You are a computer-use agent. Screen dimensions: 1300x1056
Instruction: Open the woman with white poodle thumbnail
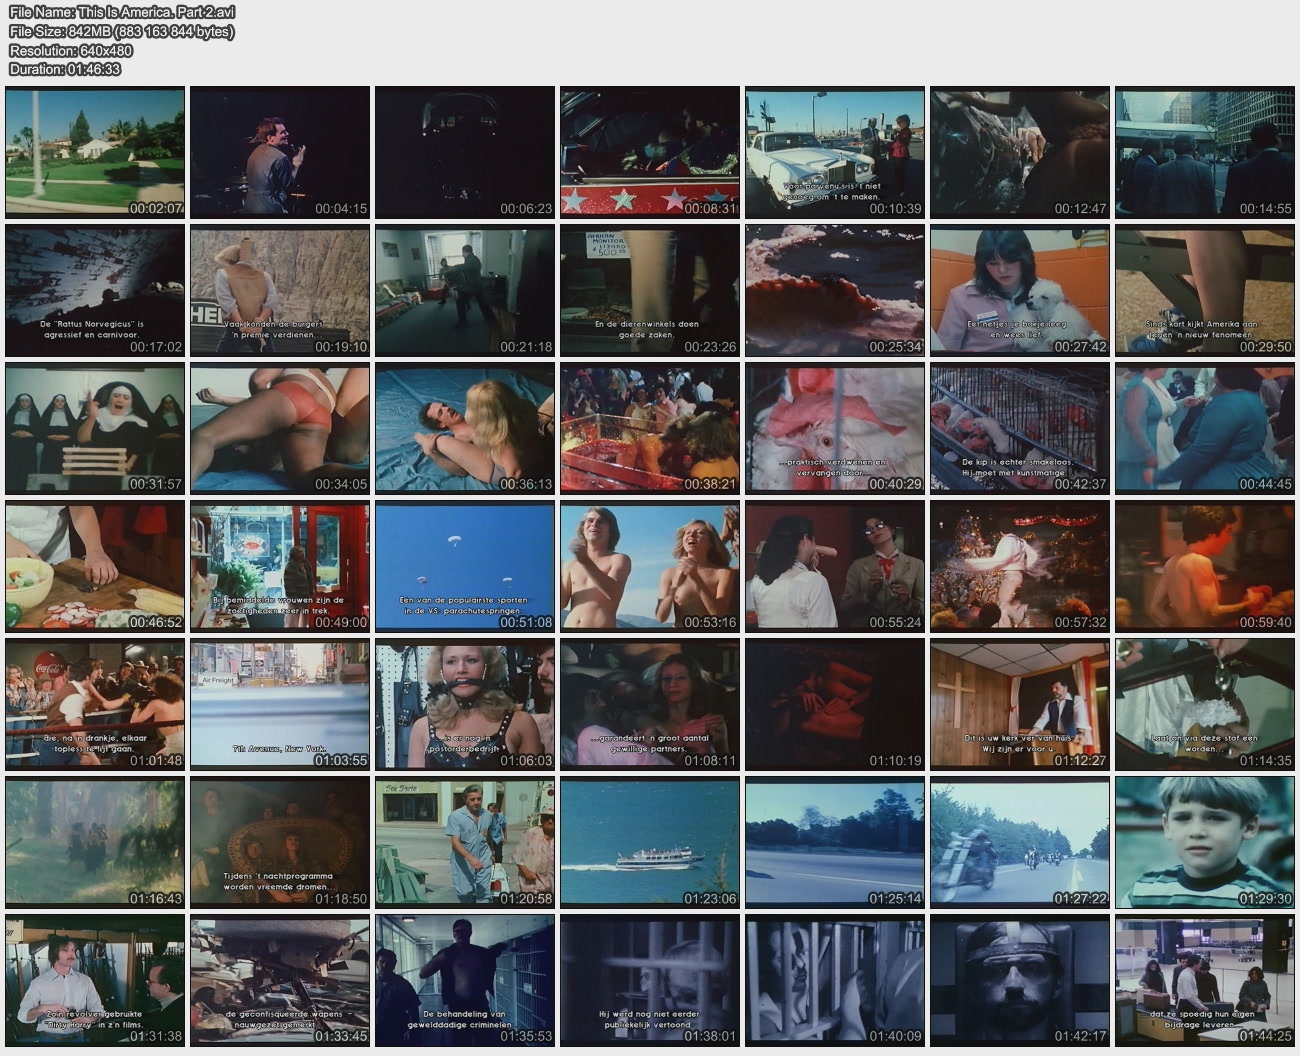pos(1020,290)
